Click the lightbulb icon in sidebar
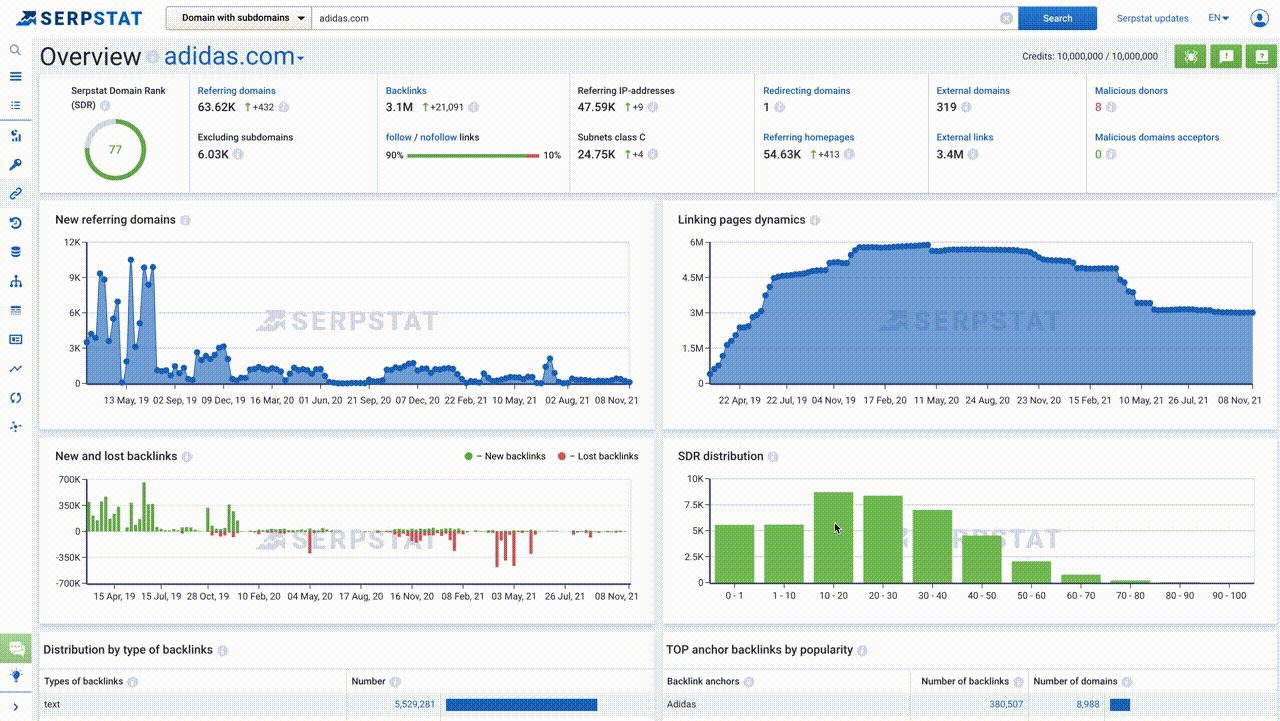 coord(15,676)
